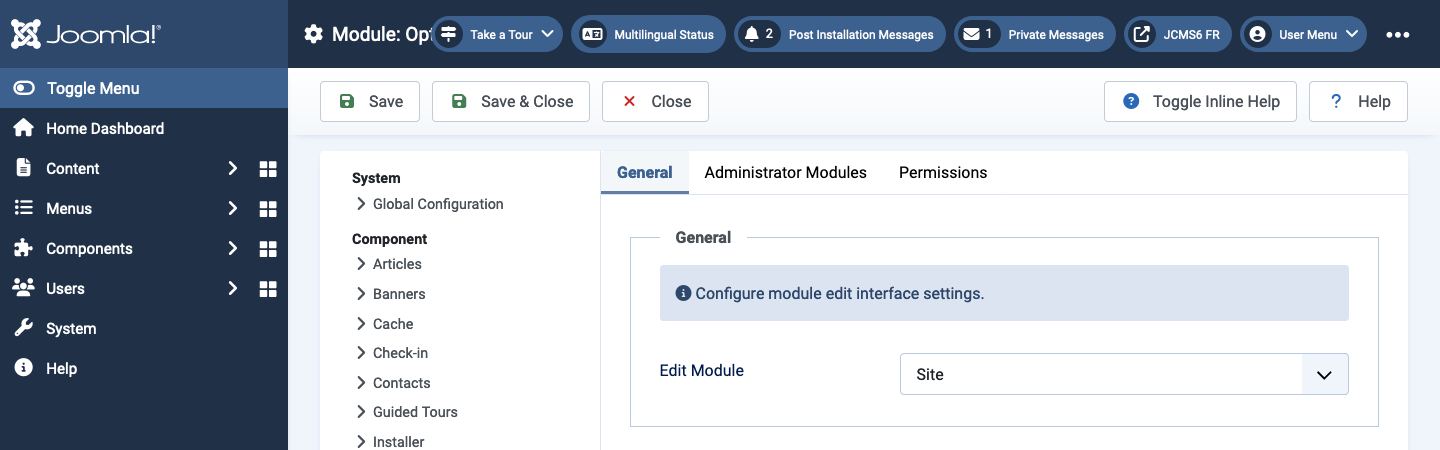Viewport: 1440px width, 450px height.
Task: Open Private Messages
Action: [1035, 34]
